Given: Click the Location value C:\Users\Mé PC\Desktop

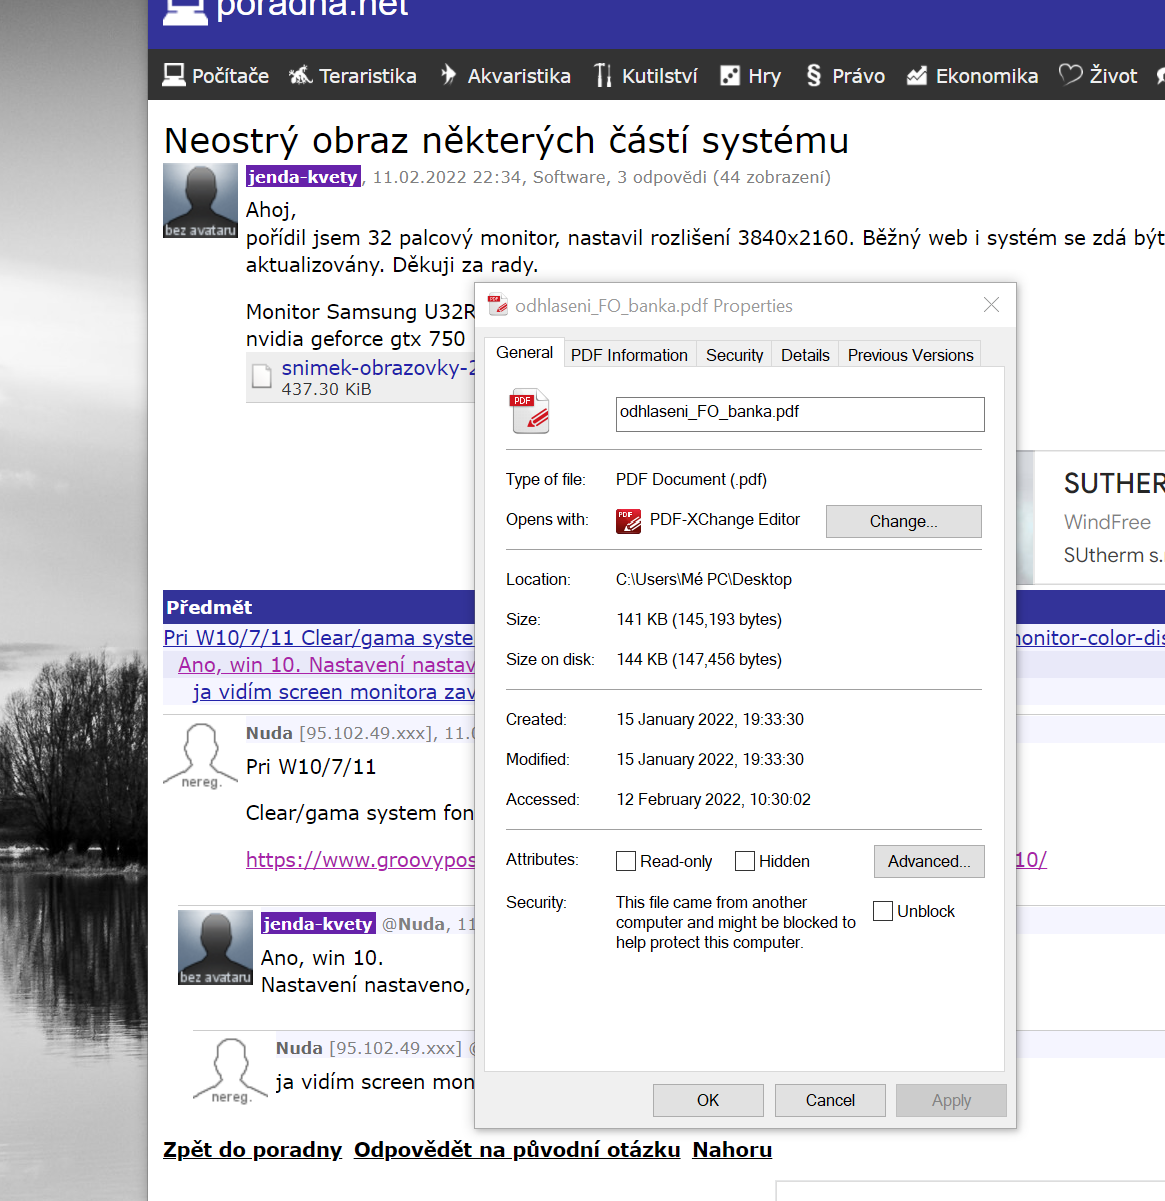Looking at the screenshot, I should coord(704,580).
